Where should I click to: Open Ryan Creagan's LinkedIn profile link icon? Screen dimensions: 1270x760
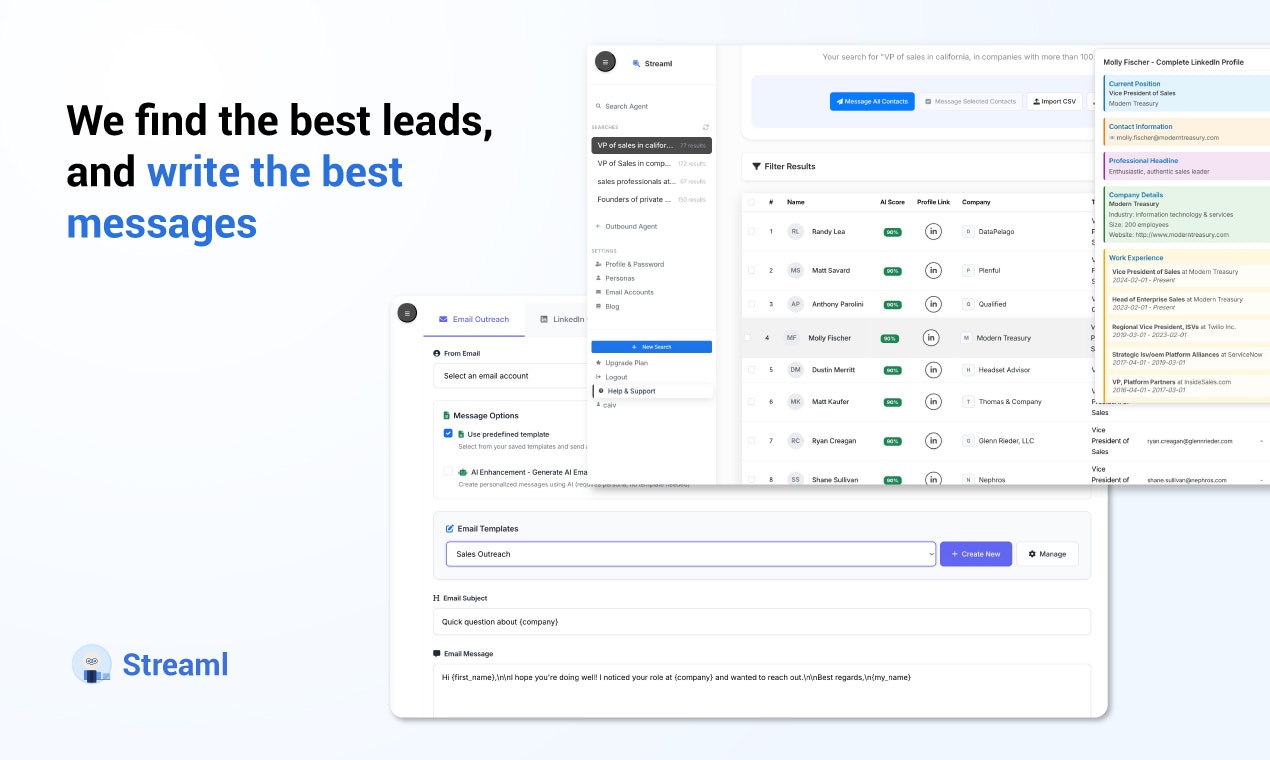(933, 440)
